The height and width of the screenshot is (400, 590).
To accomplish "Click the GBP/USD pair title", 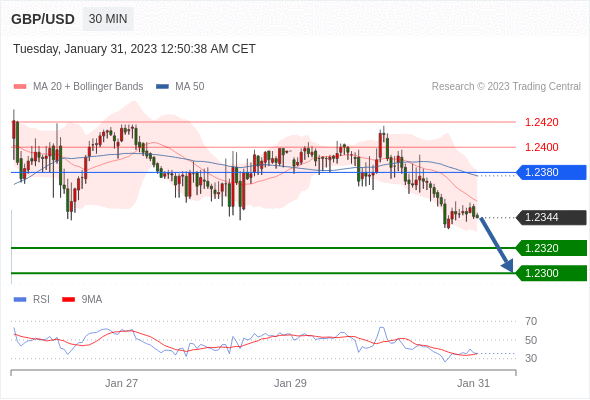I will [43, 19].
